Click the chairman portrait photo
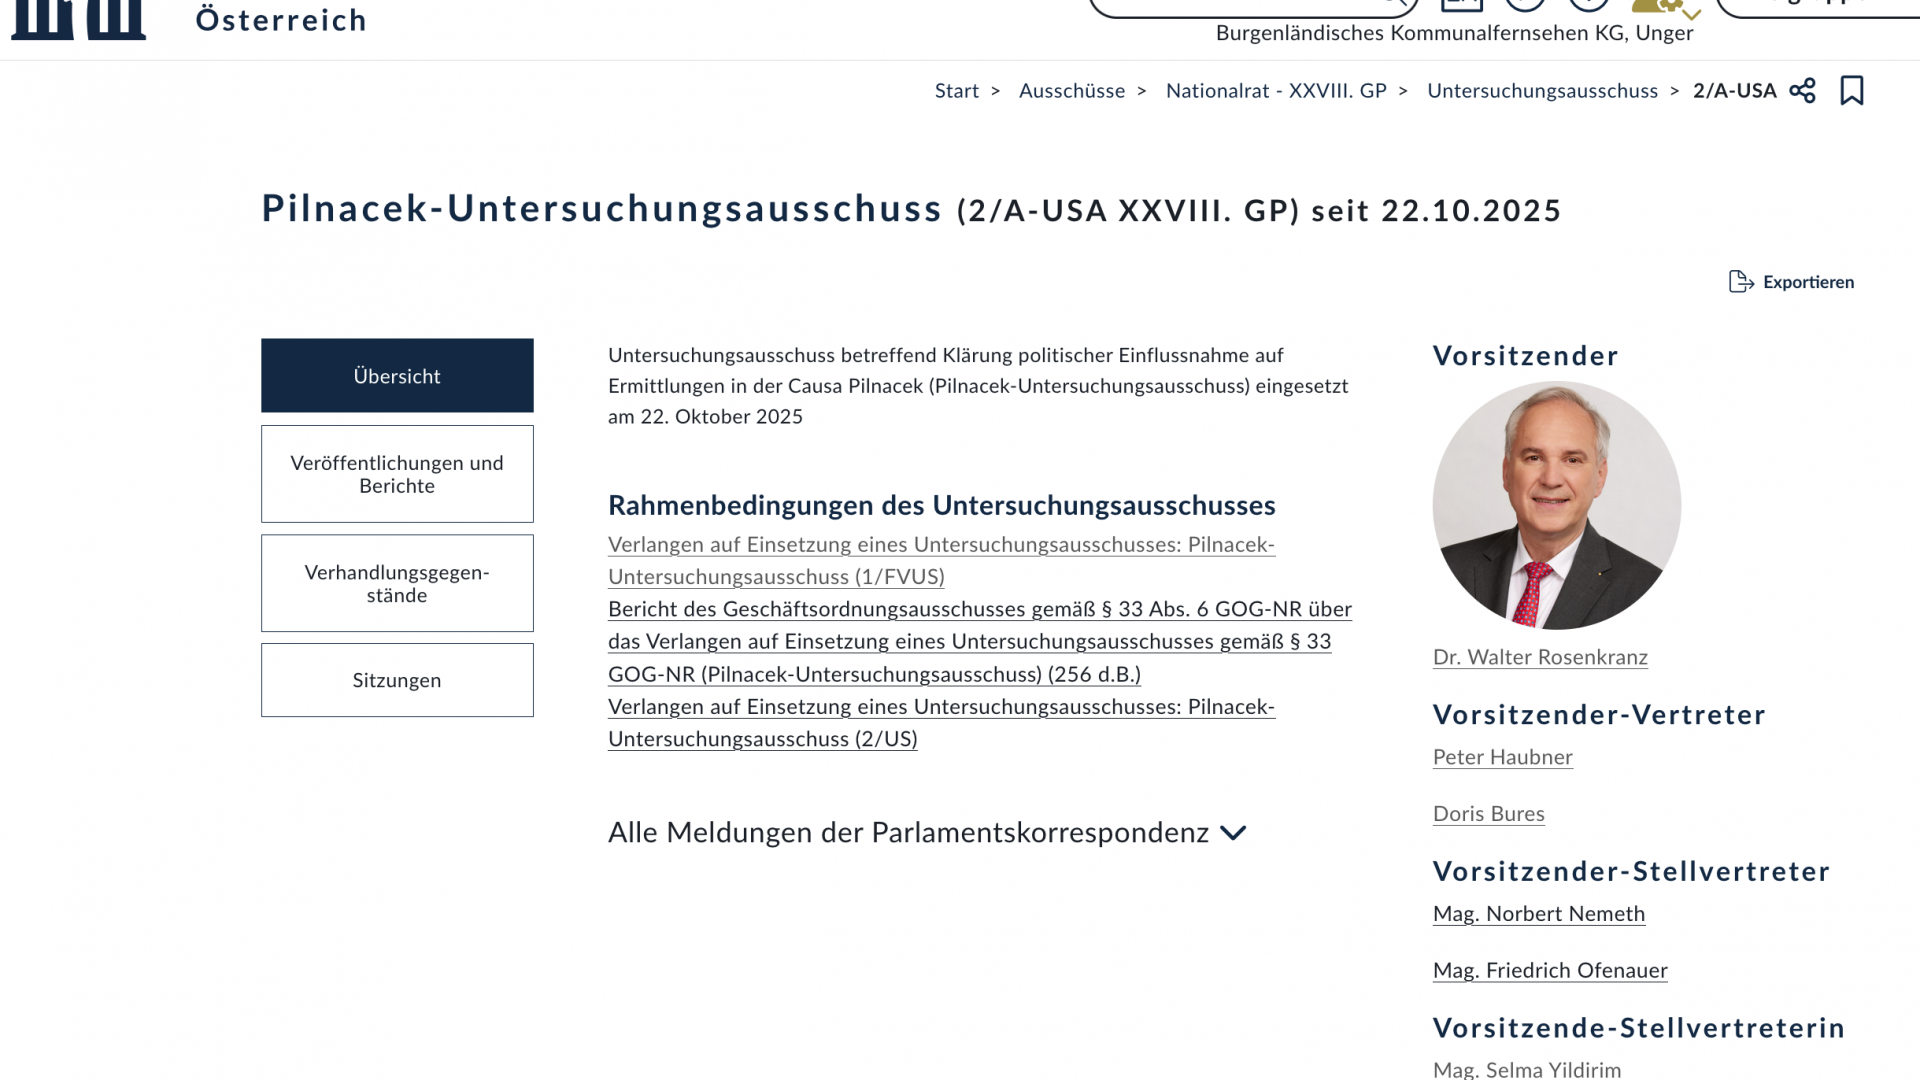The width and height of the screenshot is (1920, 1080). click(x=1556, y=506)
